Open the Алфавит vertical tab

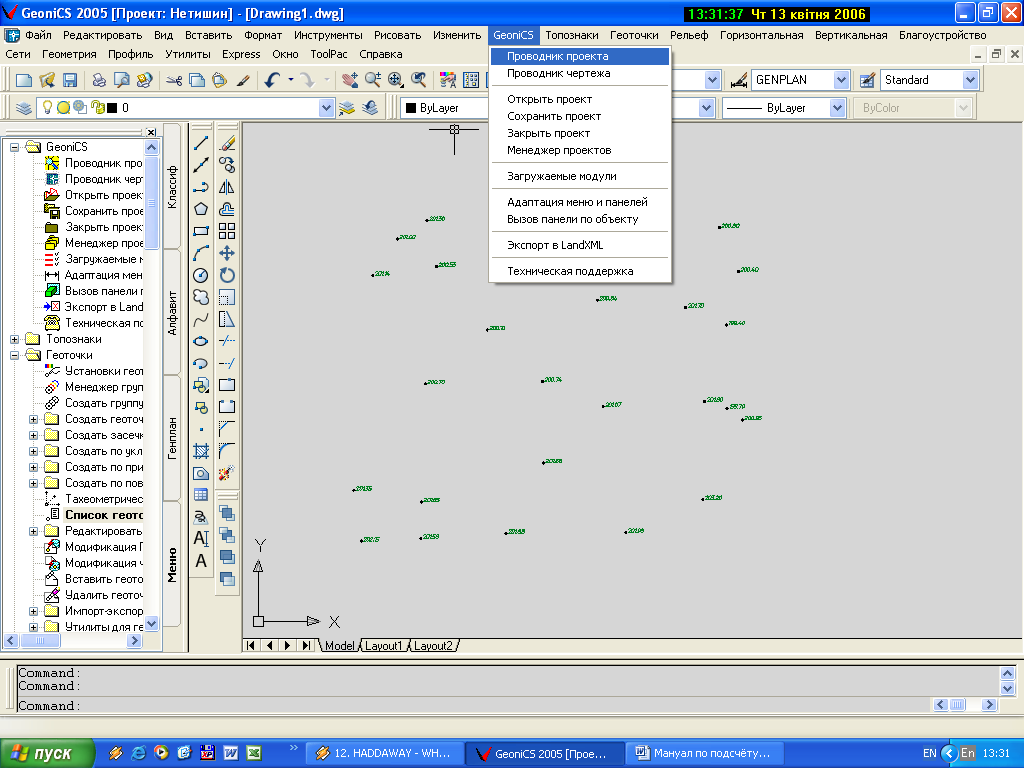pos(172,312)
